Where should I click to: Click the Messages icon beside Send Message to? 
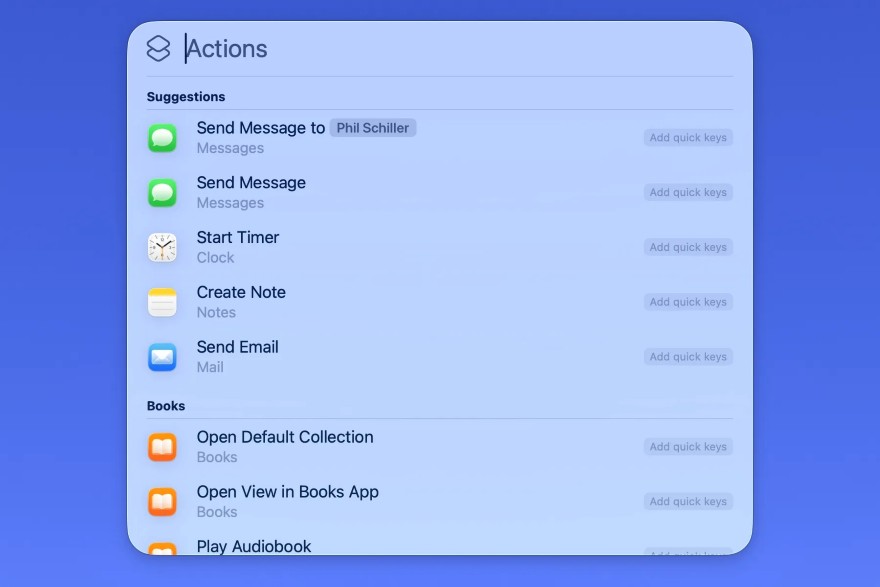click(162, 137)
